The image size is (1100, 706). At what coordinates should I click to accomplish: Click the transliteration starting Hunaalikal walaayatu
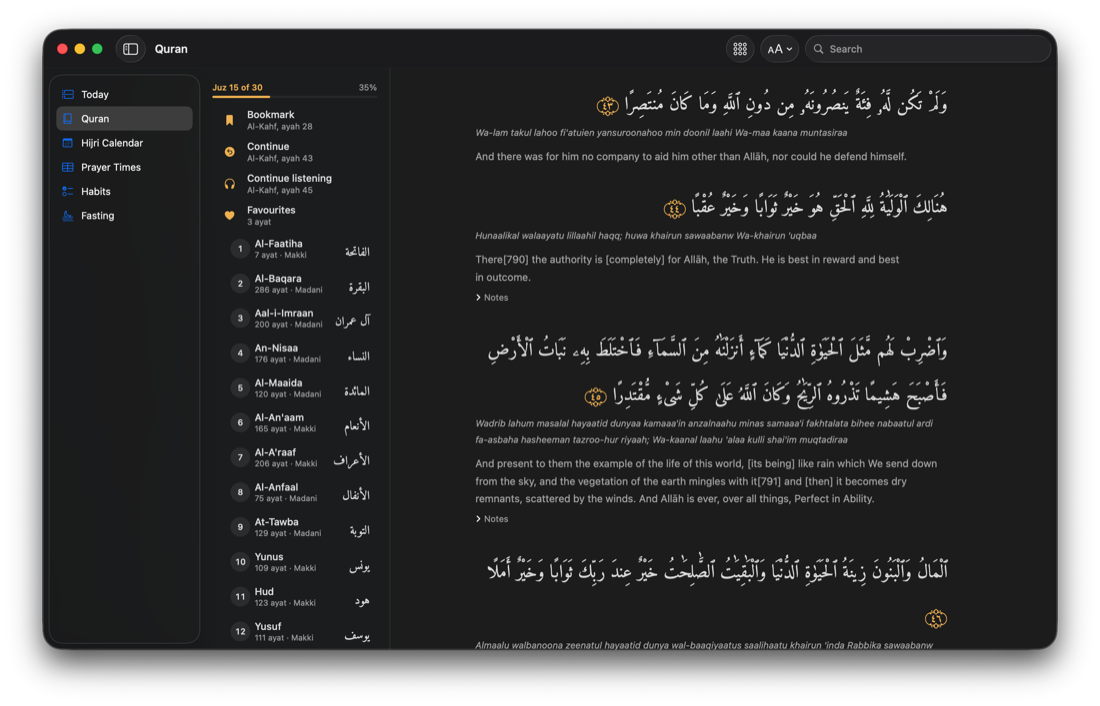point(645,236)
